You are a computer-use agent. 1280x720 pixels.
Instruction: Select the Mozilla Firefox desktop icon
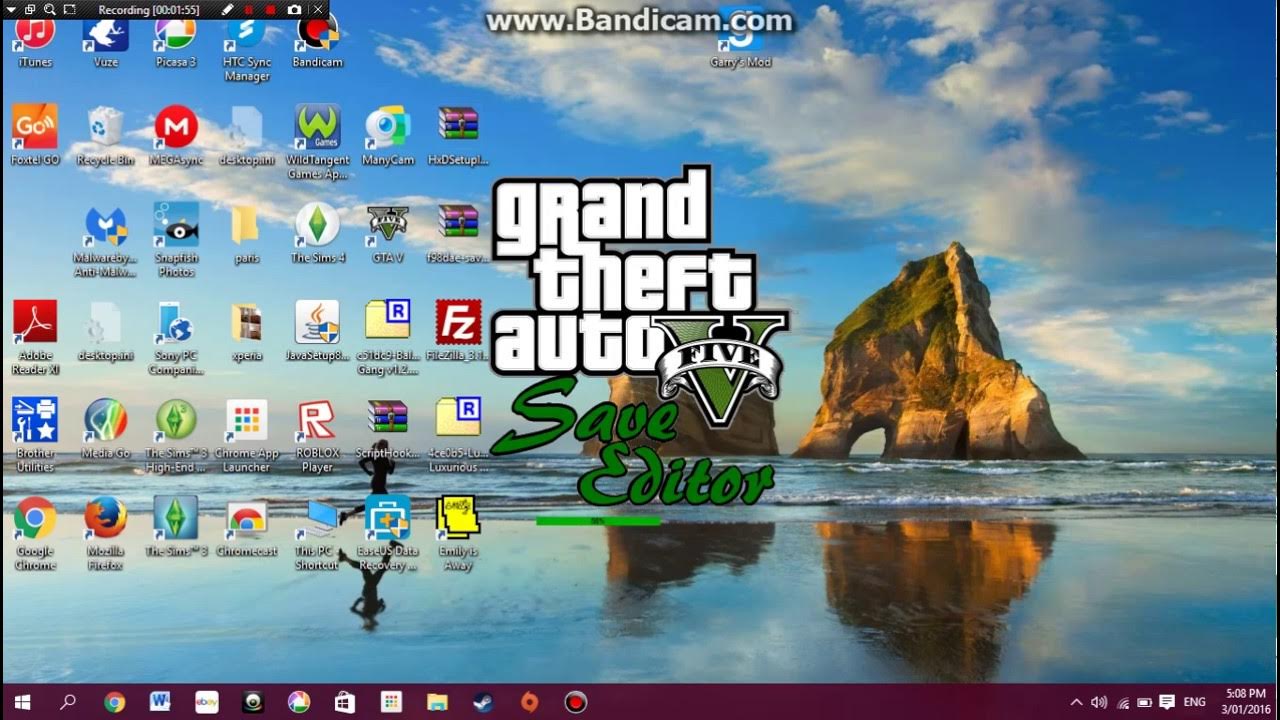[105, 534]
